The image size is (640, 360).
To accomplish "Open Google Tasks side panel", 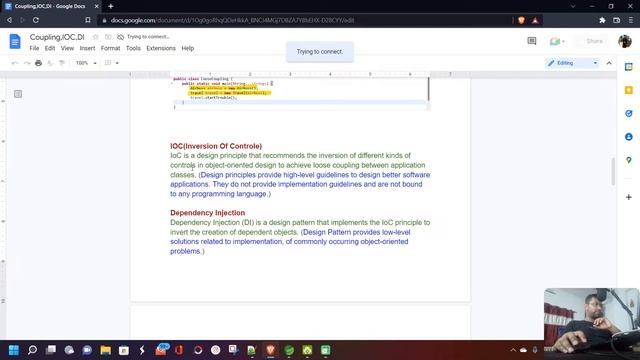I will coord(629,113).
